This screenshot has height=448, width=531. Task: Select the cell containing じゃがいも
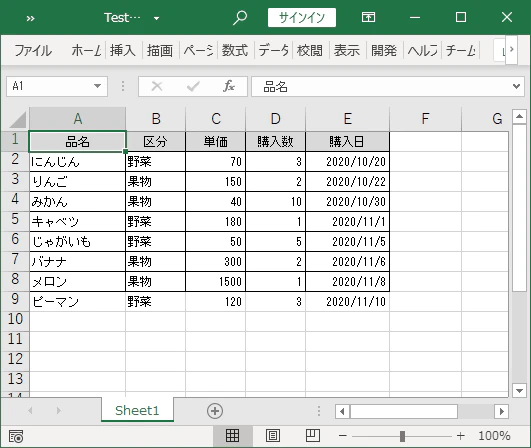click(78, 241)
